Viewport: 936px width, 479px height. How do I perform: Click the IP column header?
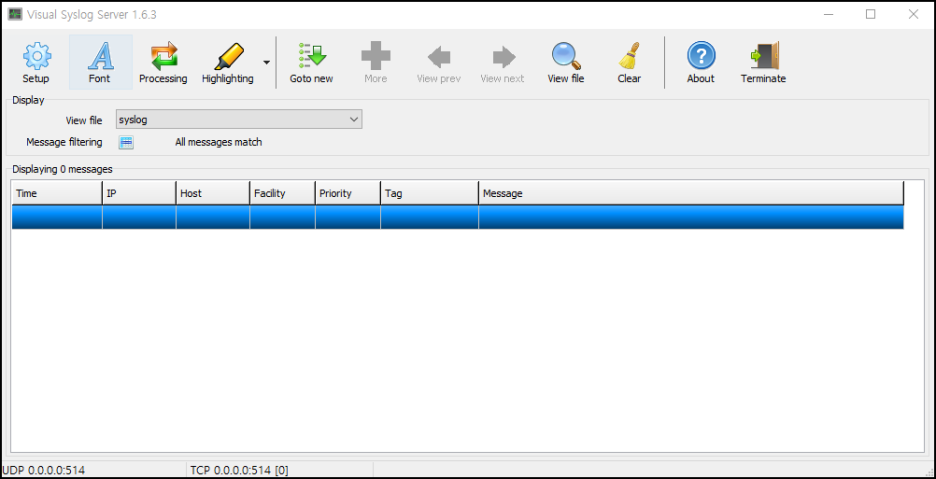[139, 194]
